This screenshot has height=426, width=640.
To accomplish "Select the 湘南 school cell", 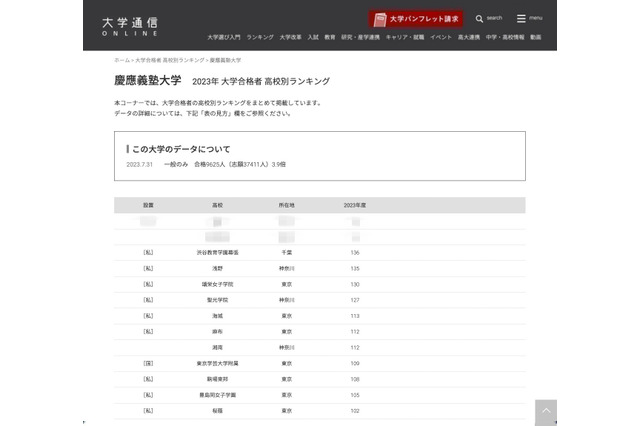I will click(218, 348).
